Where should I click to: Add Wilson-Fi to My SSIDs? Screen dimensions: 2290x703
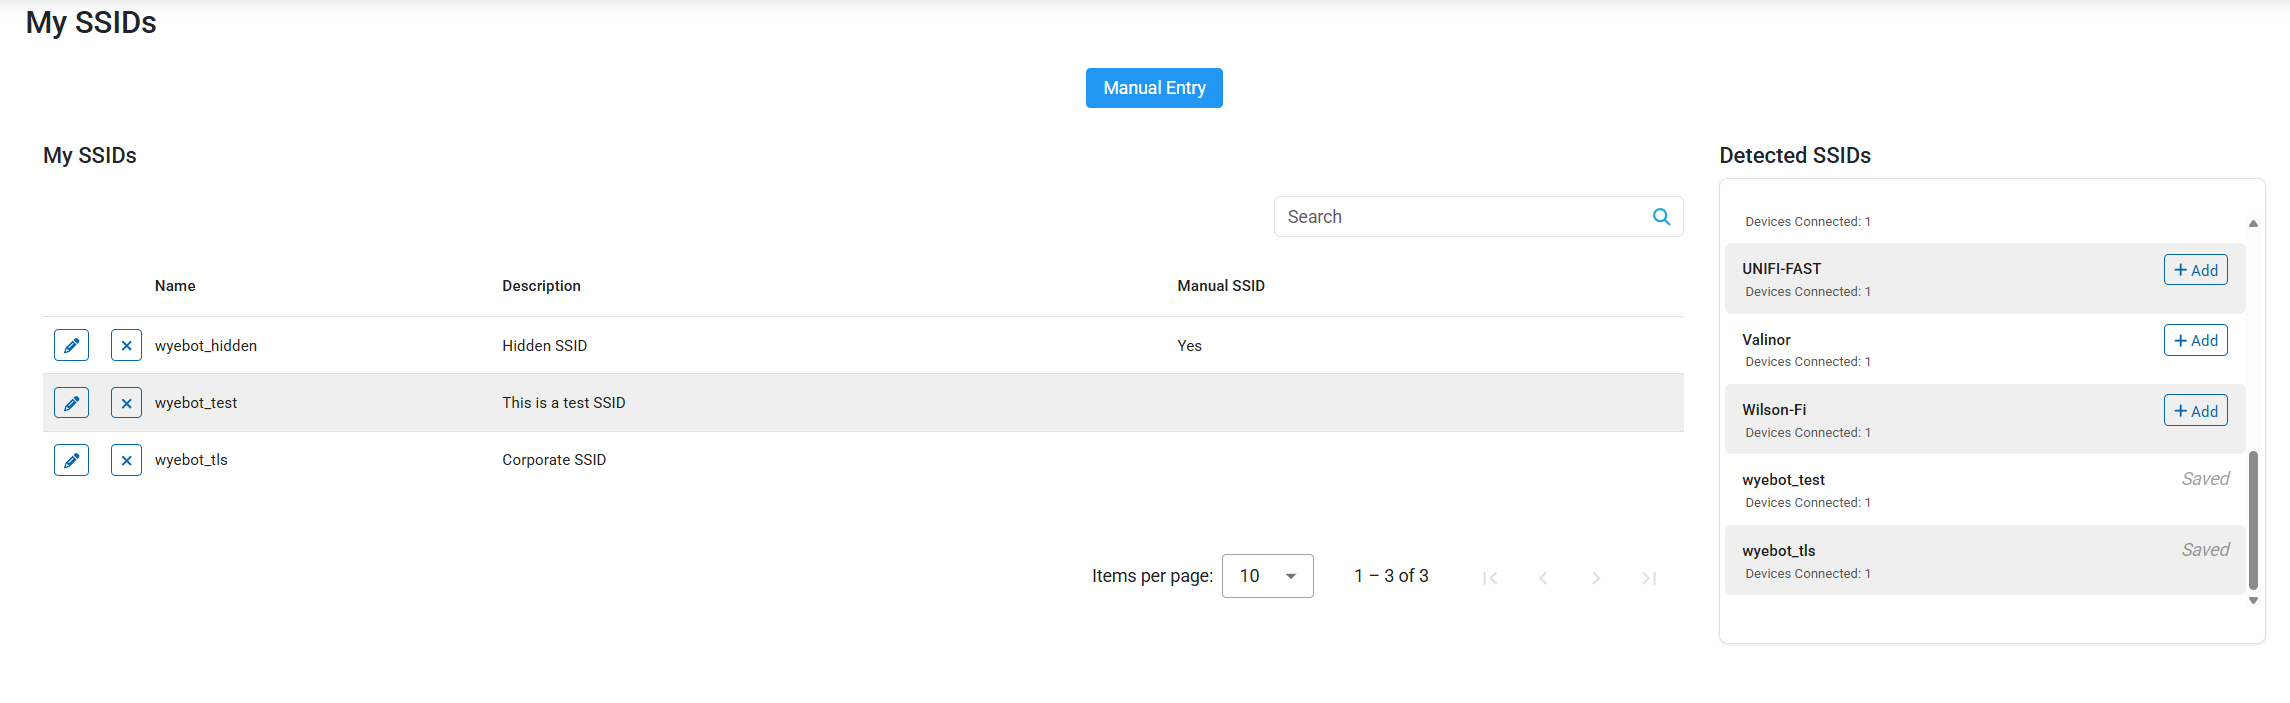point(2195,411)
